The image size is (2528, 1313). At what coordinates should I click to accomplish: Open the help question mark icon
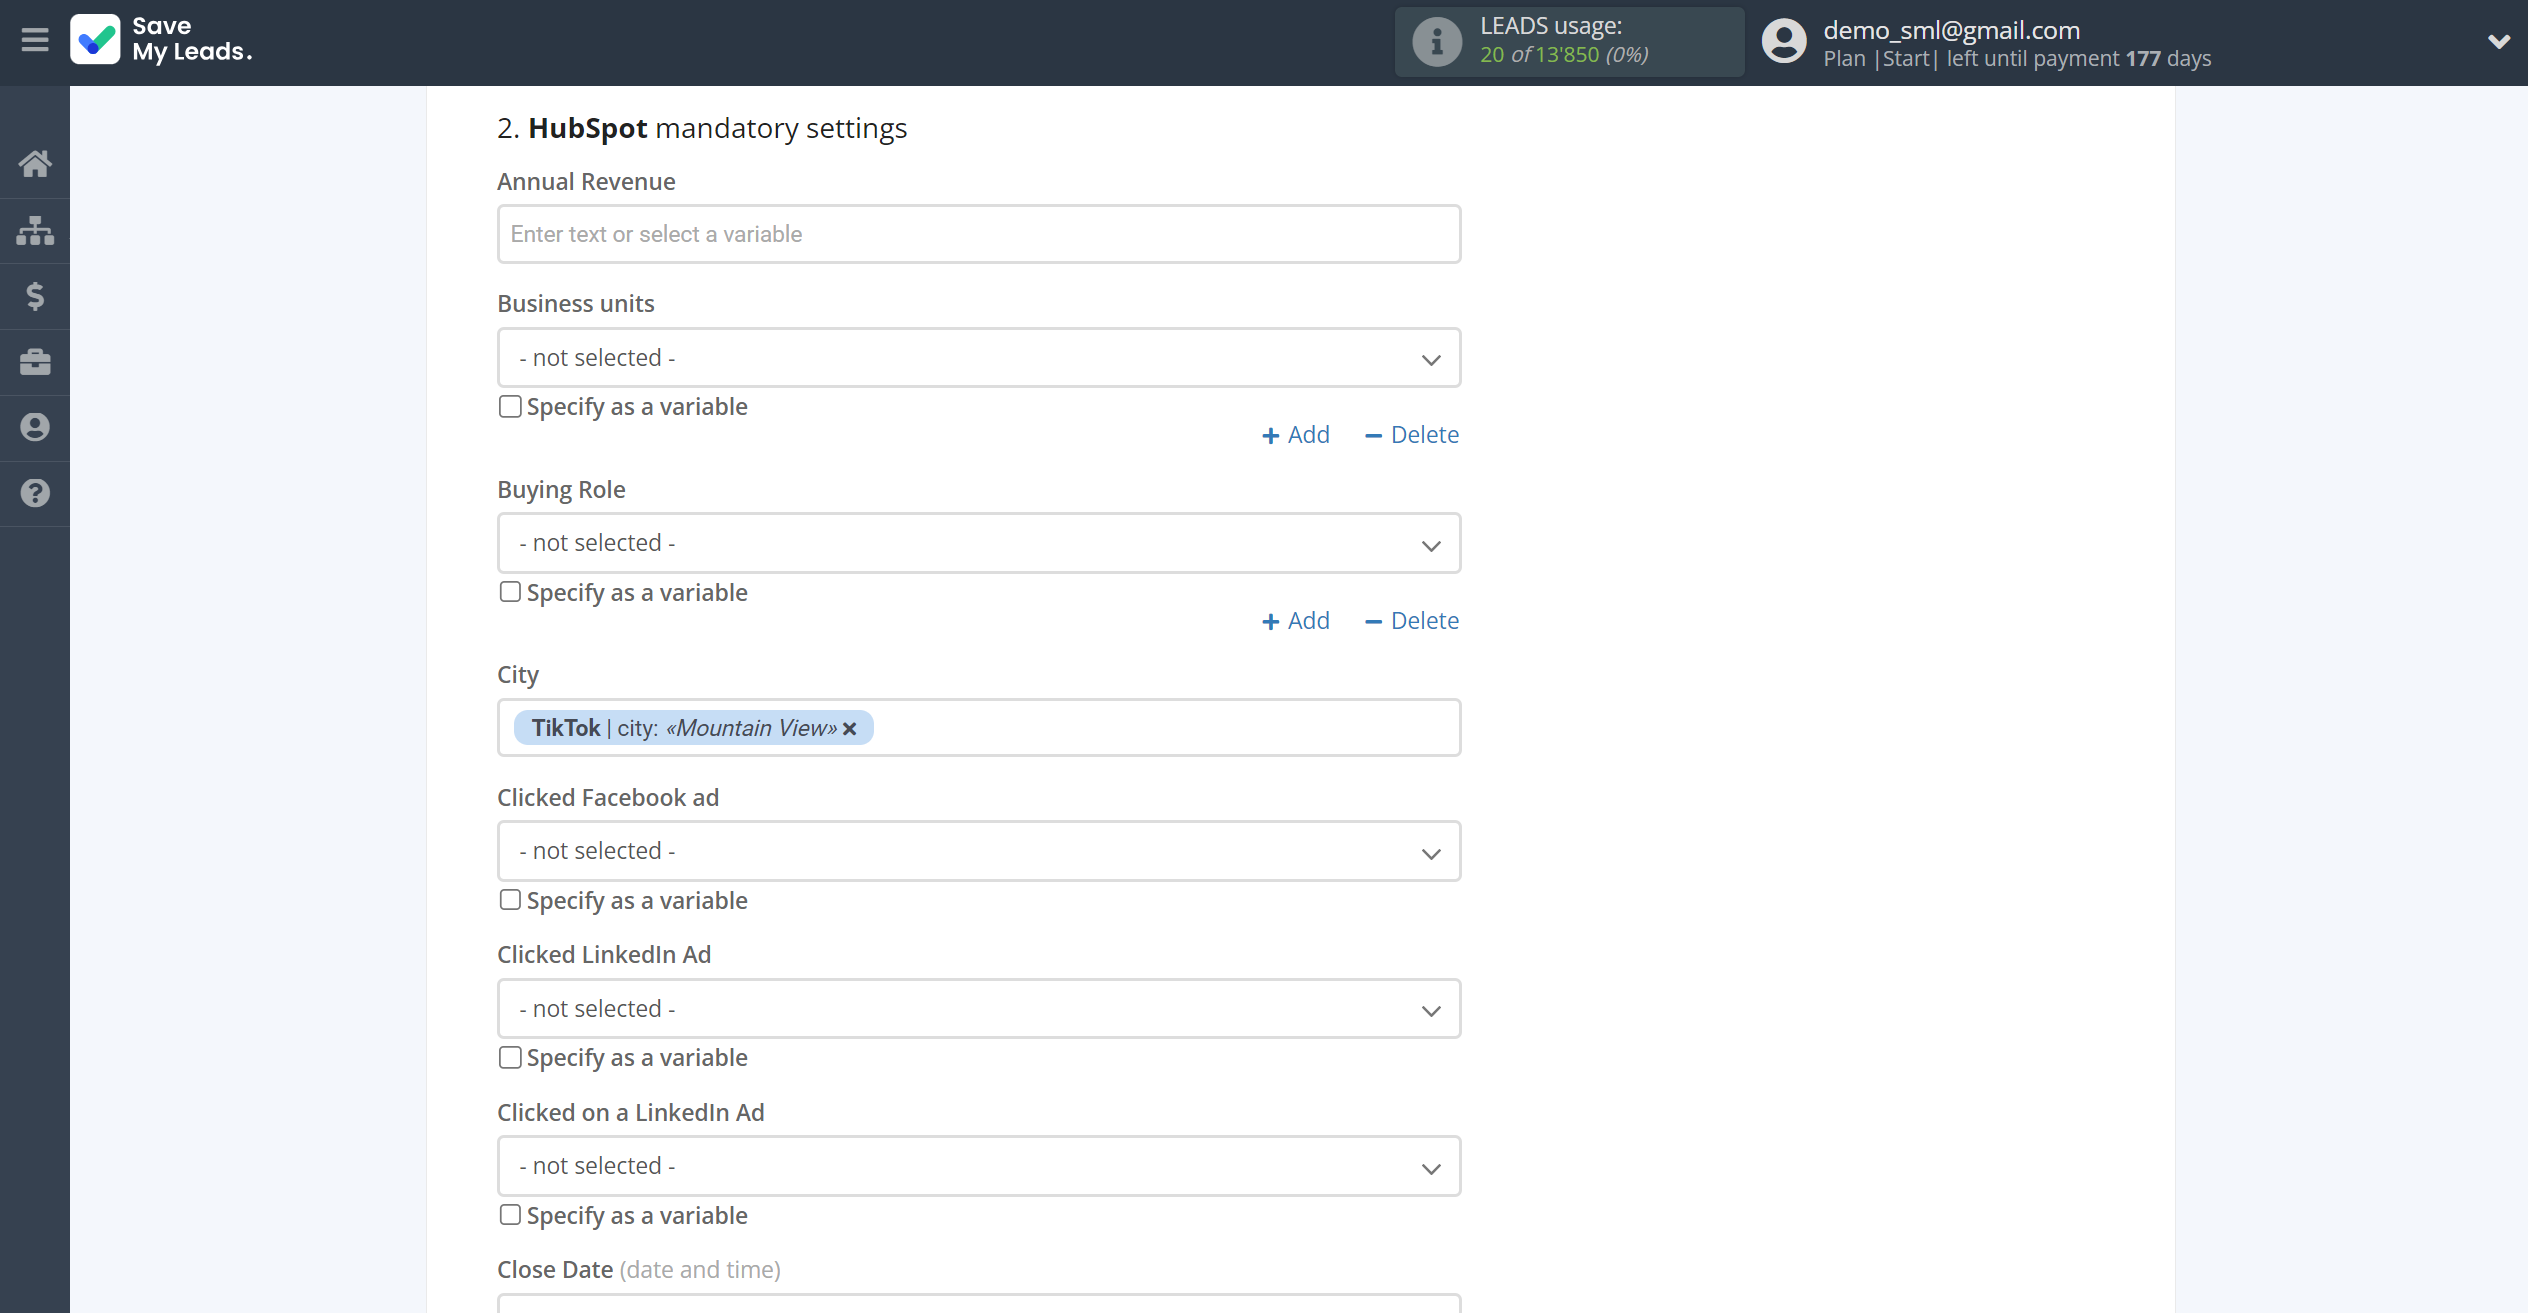click(x=35, y=493)
